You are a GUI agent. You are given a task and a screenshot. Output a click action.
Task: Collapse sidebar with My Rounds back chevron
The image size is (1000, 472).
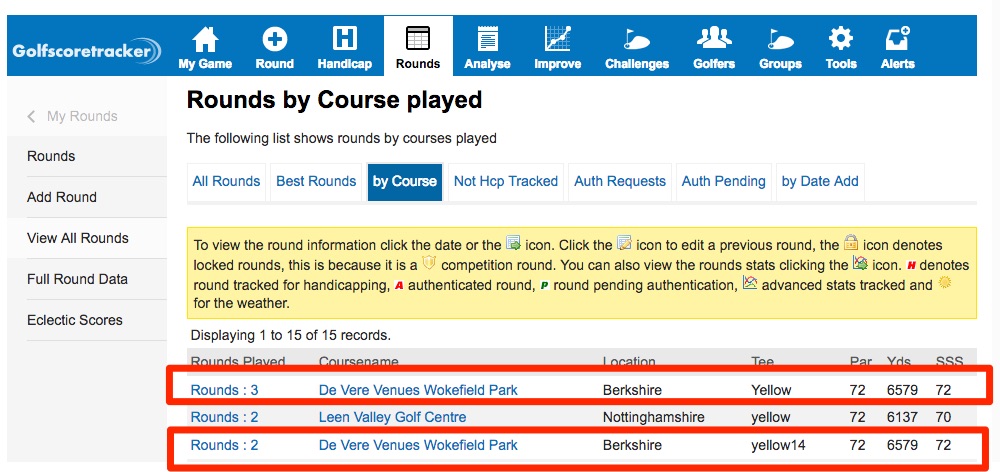point(32,117)
